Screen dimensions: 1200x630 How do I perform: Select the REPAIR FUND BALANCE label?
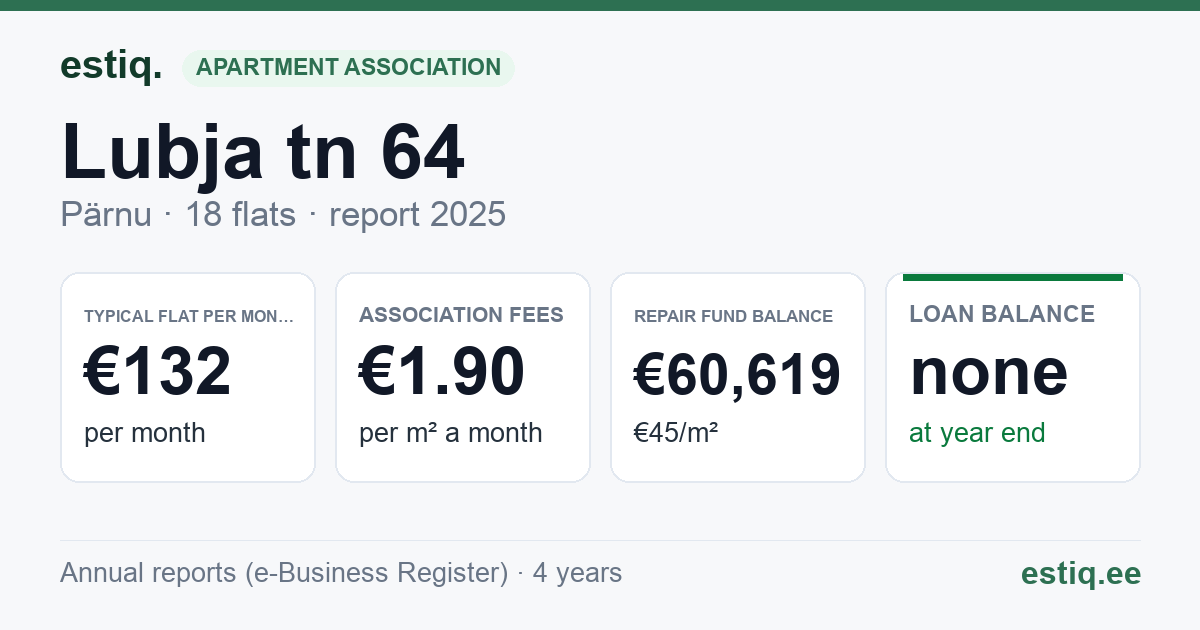click(733, 316)
